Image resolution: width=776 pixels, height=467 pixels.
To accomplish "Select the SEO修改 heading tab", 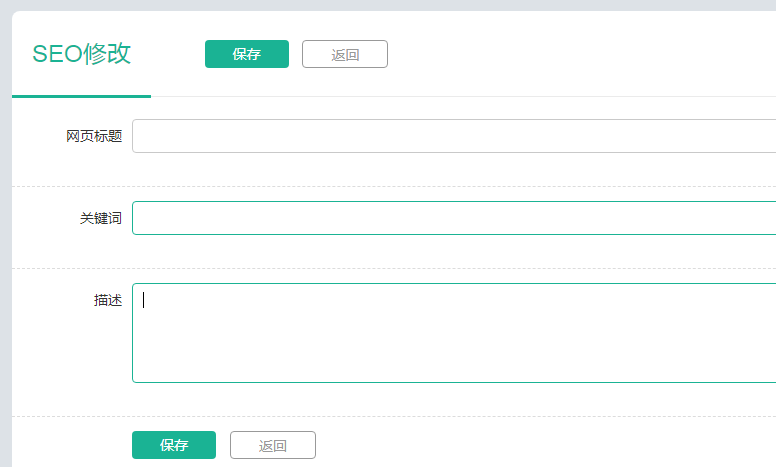I will click(82, 53).
